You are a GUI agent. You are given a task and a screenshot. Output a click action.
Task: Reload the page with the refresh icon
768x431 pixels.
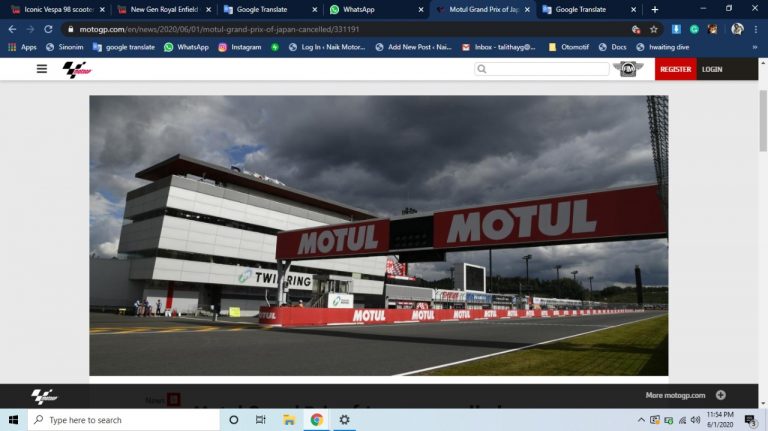tap(47, 29)
